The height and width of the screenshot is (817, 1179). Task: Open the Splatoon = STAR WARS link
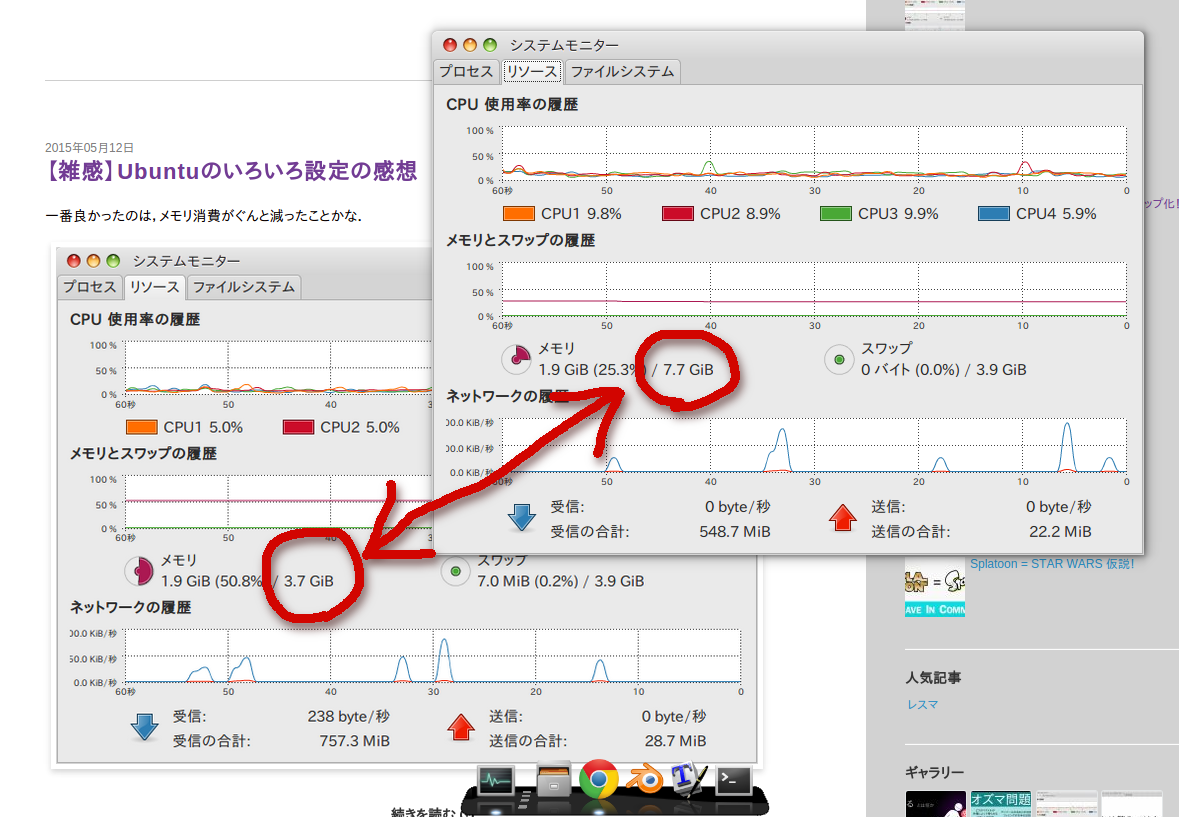pyautogui.click(x=1052, y=564)
